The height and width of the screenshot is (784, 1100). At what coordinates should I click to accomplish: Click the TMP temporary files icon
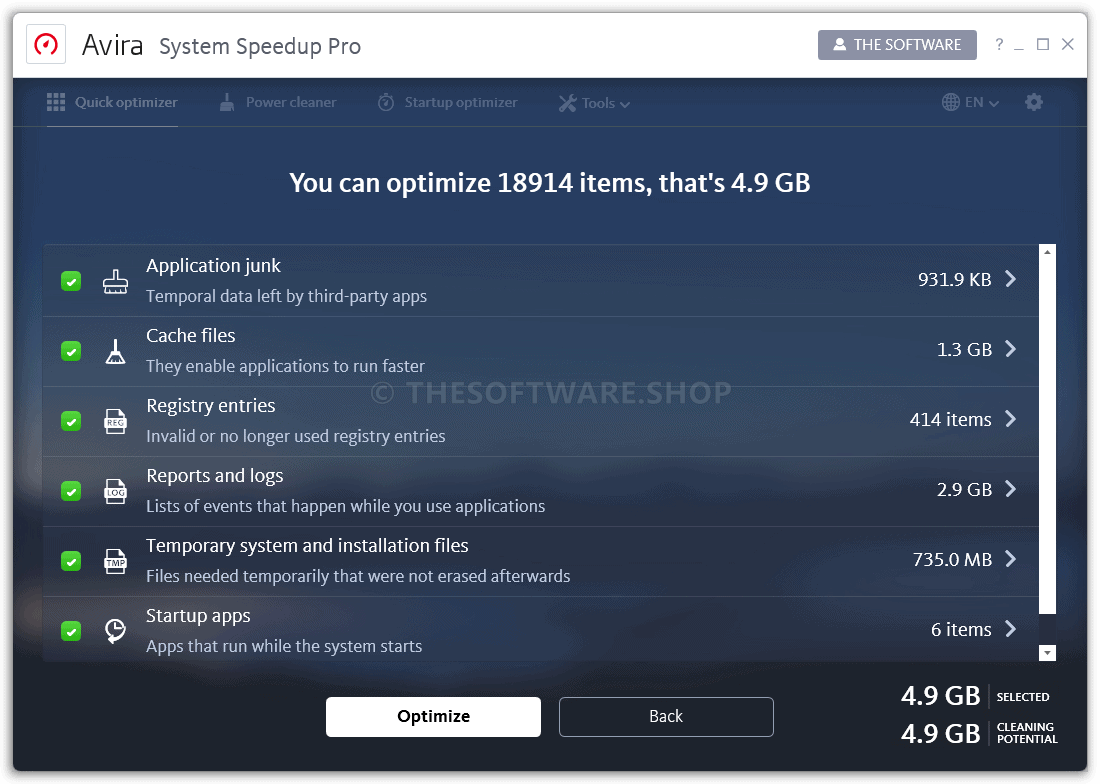pos(115,562)
